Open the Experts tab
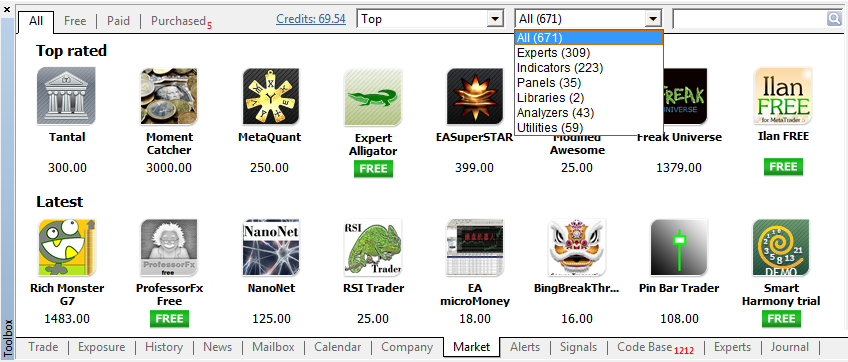Viewport: 848px width, 362px height. (x=732, y=347)
